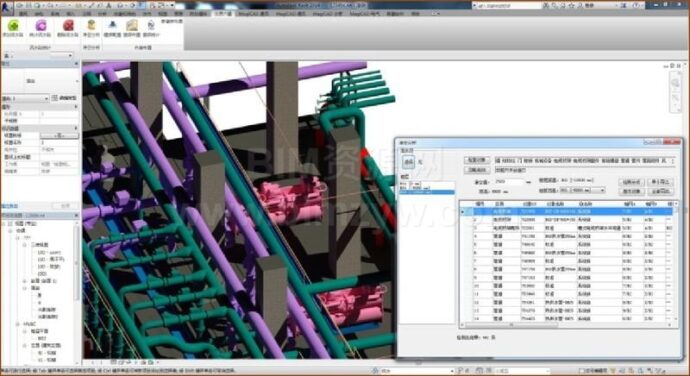The height and width of the screenshot is (376, 690).
Task: Click the red delete icon in ribbon
Action: tap(68, 26)
